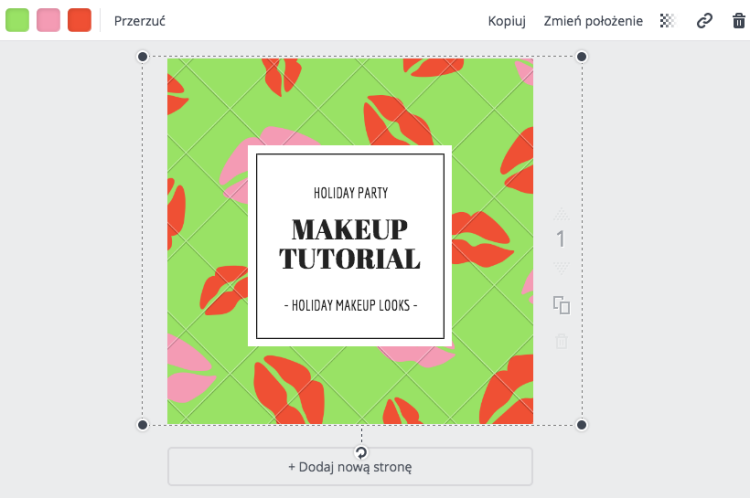
Task: Select the pink color swatch
Action: pyautogui.click(x=48, y=20)
